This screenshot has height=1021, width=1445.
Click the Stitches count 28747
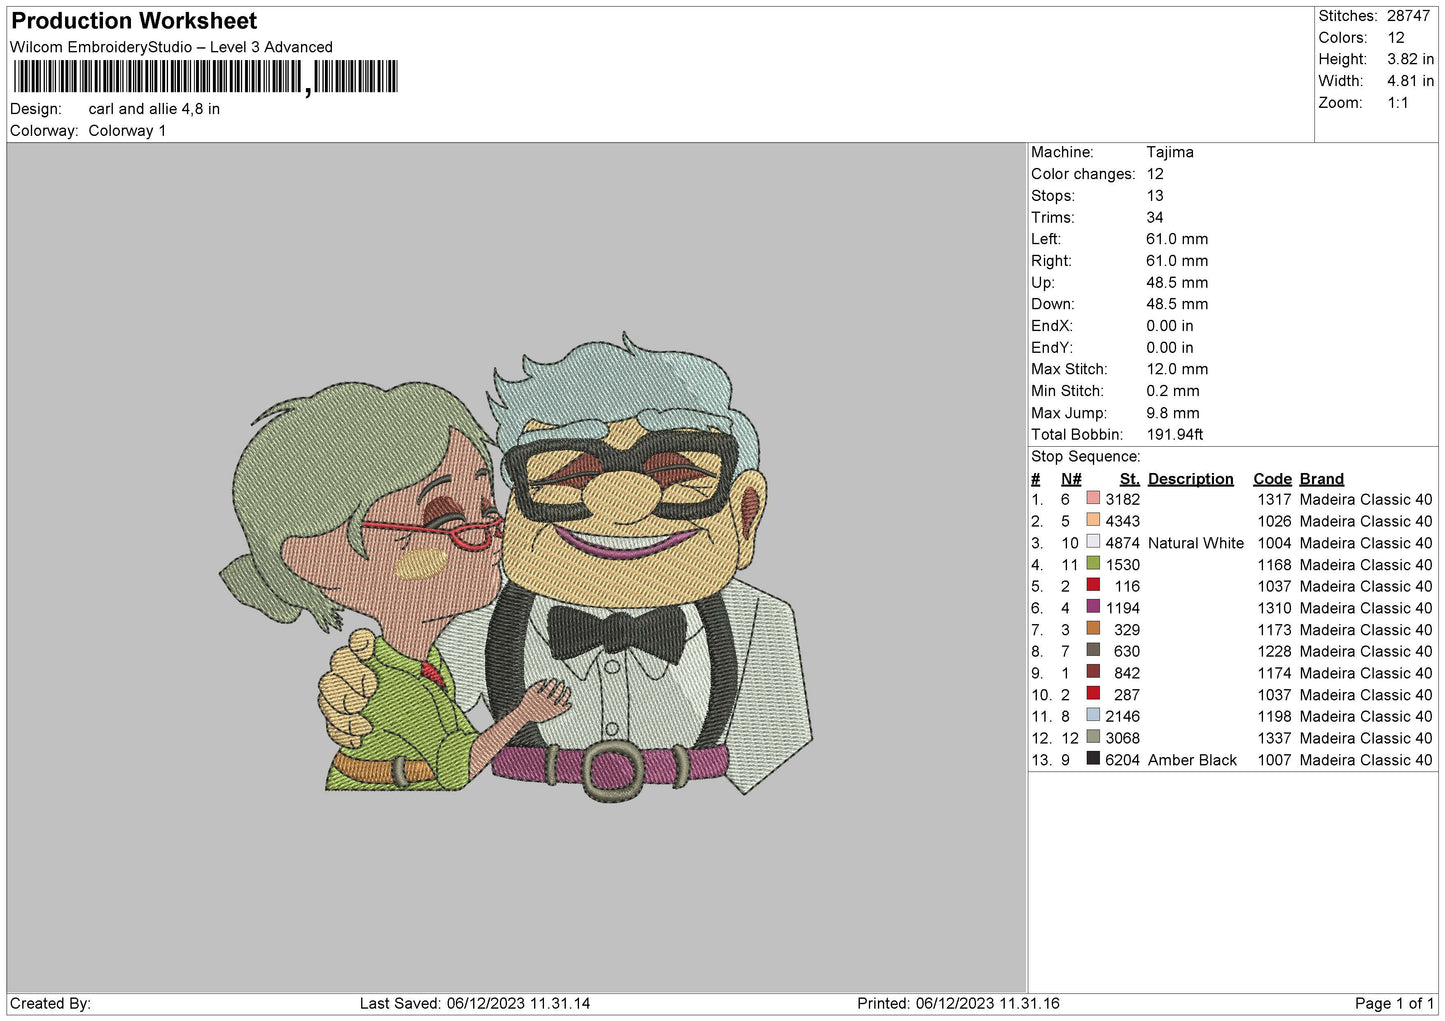pos(1408,16)
